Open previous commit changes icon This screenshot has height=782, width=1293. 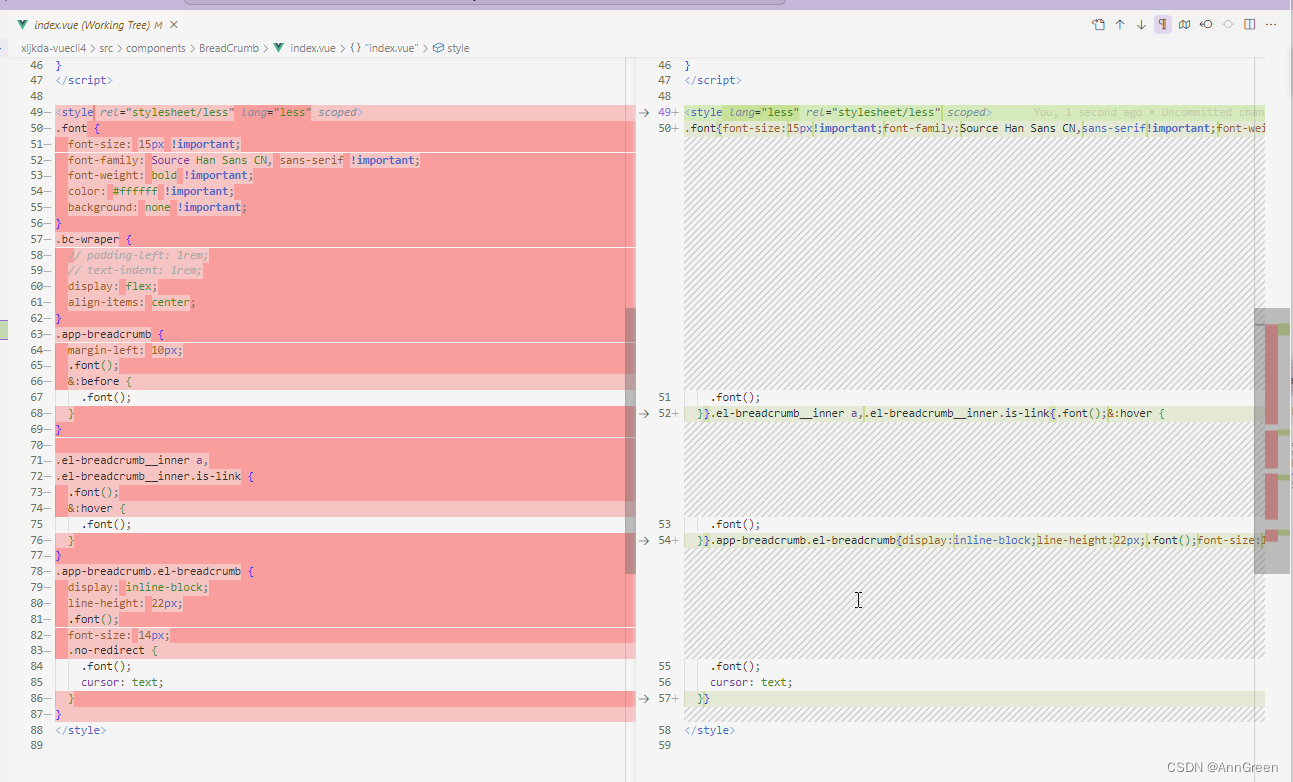(1207, 25)
